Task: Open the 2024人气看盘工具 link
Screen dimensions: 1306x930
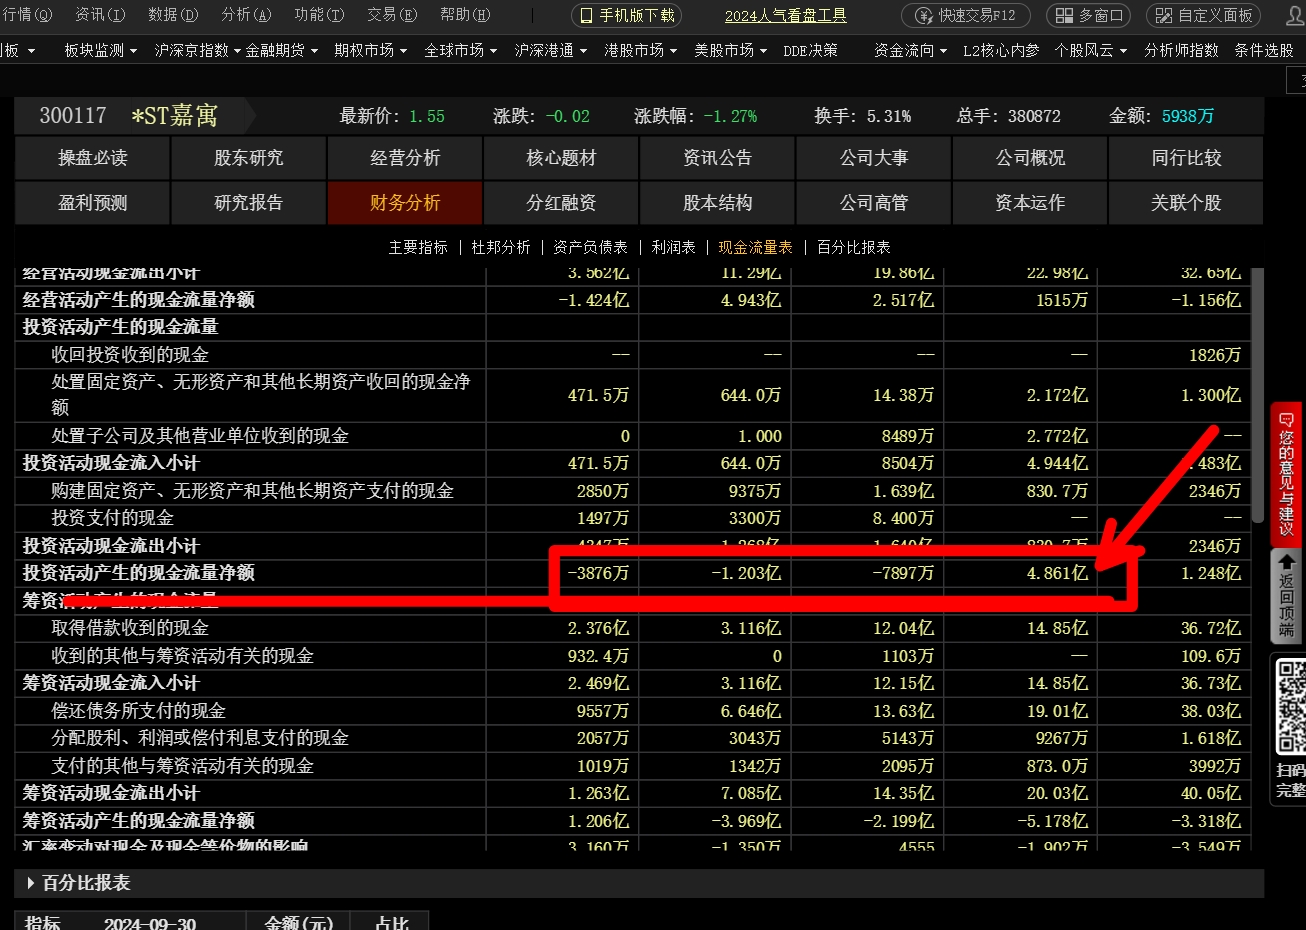Action: 784,16
